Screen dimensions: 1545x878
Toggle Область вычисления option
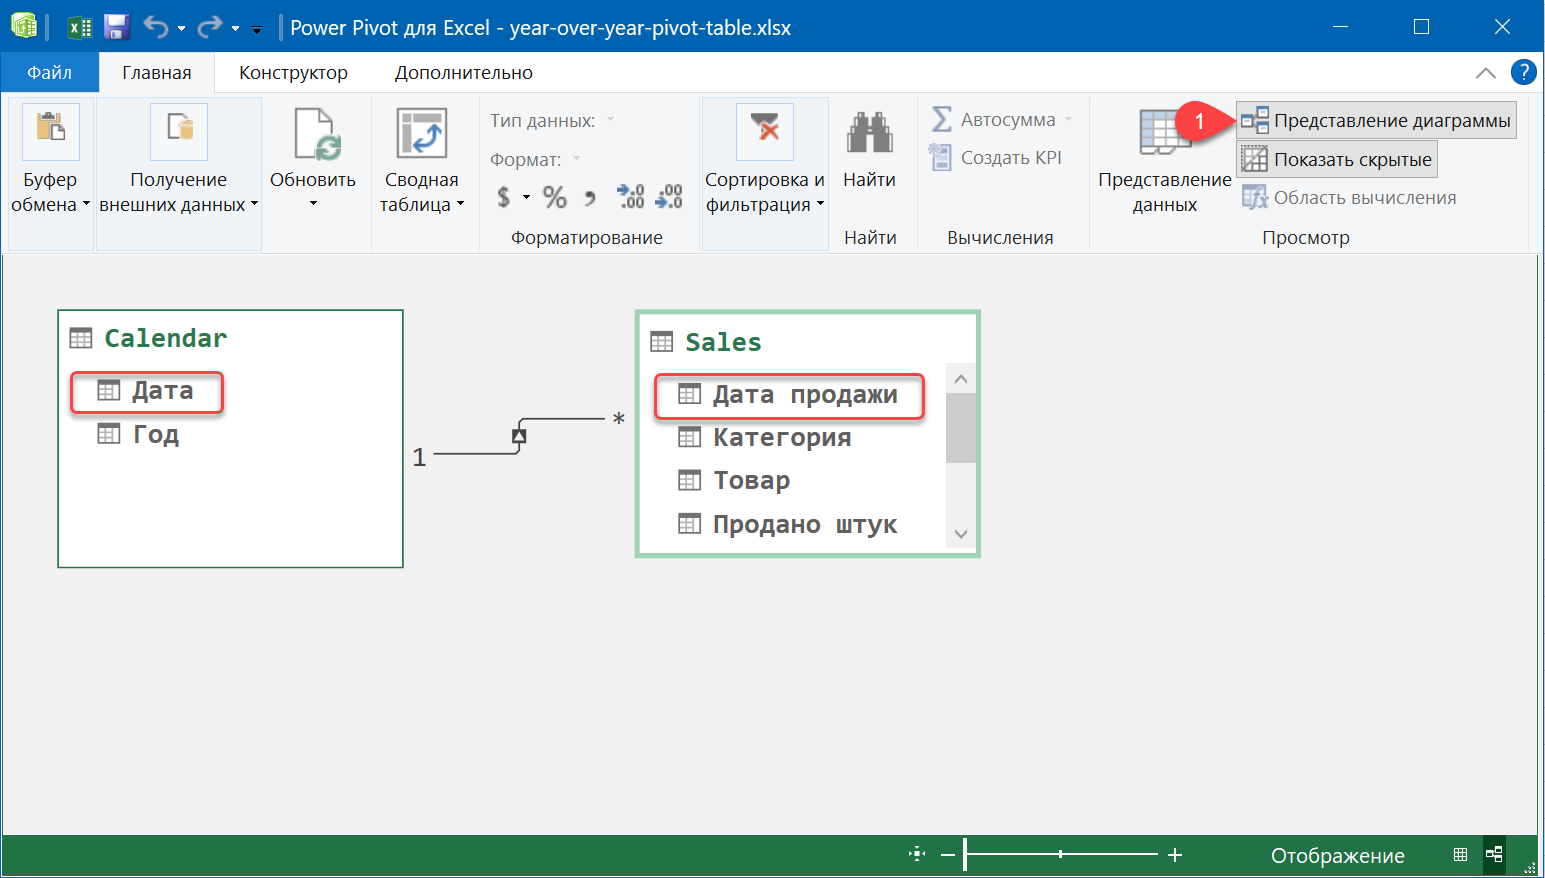click(1349, 197)
